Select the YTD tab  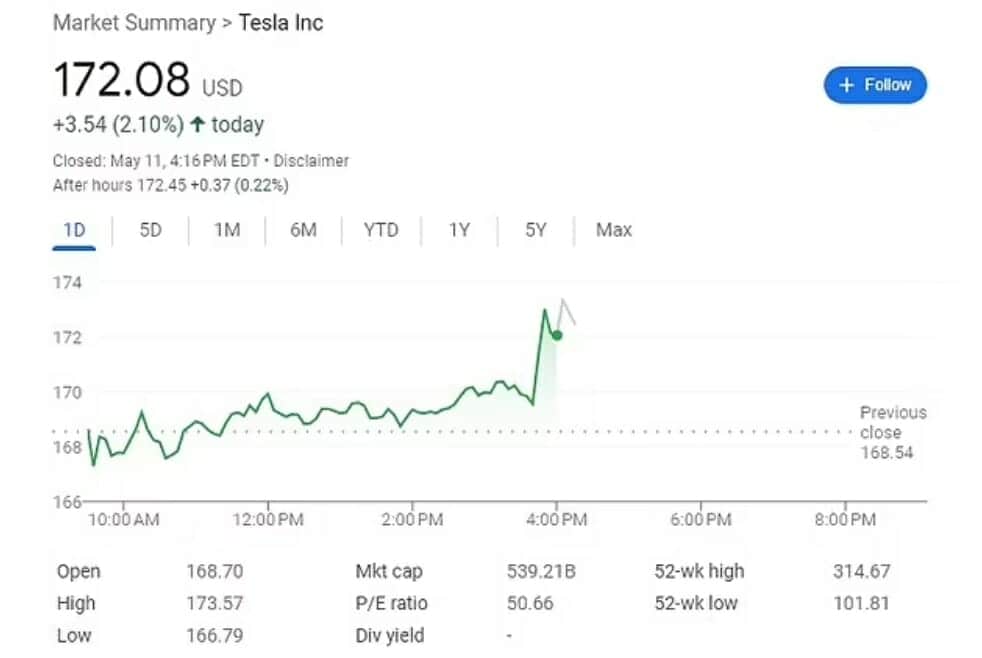pyautogui.click(x=380, y=230)
